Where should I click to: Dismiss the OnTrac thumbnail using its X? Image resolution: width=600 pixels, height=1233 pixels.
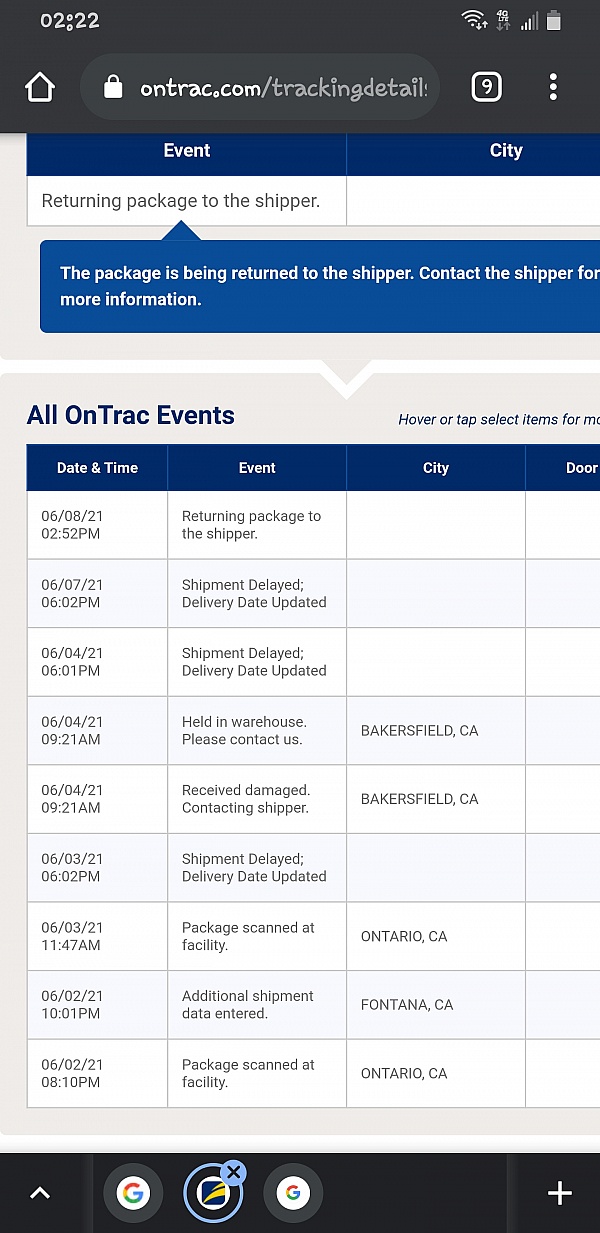(233, 1171)
